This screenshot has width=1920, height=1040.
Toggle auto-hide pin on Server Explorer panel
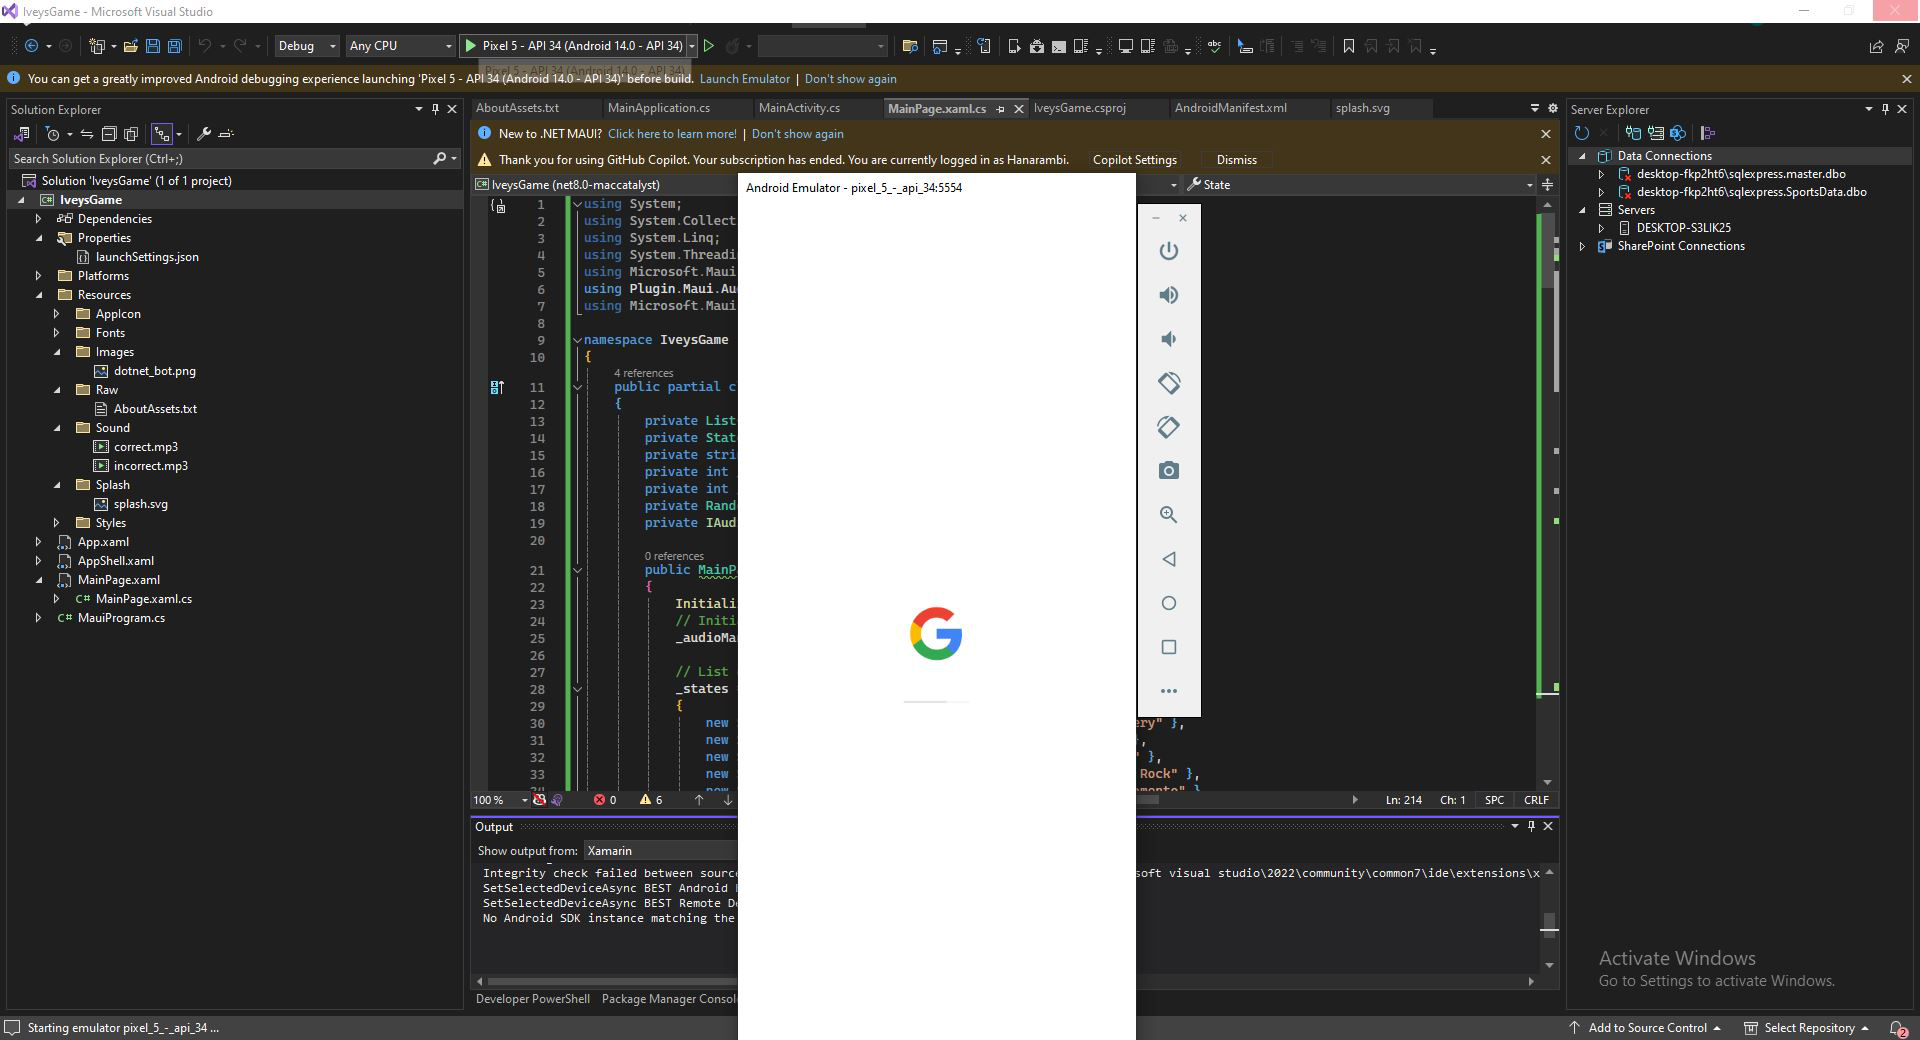pos(1885,109)
